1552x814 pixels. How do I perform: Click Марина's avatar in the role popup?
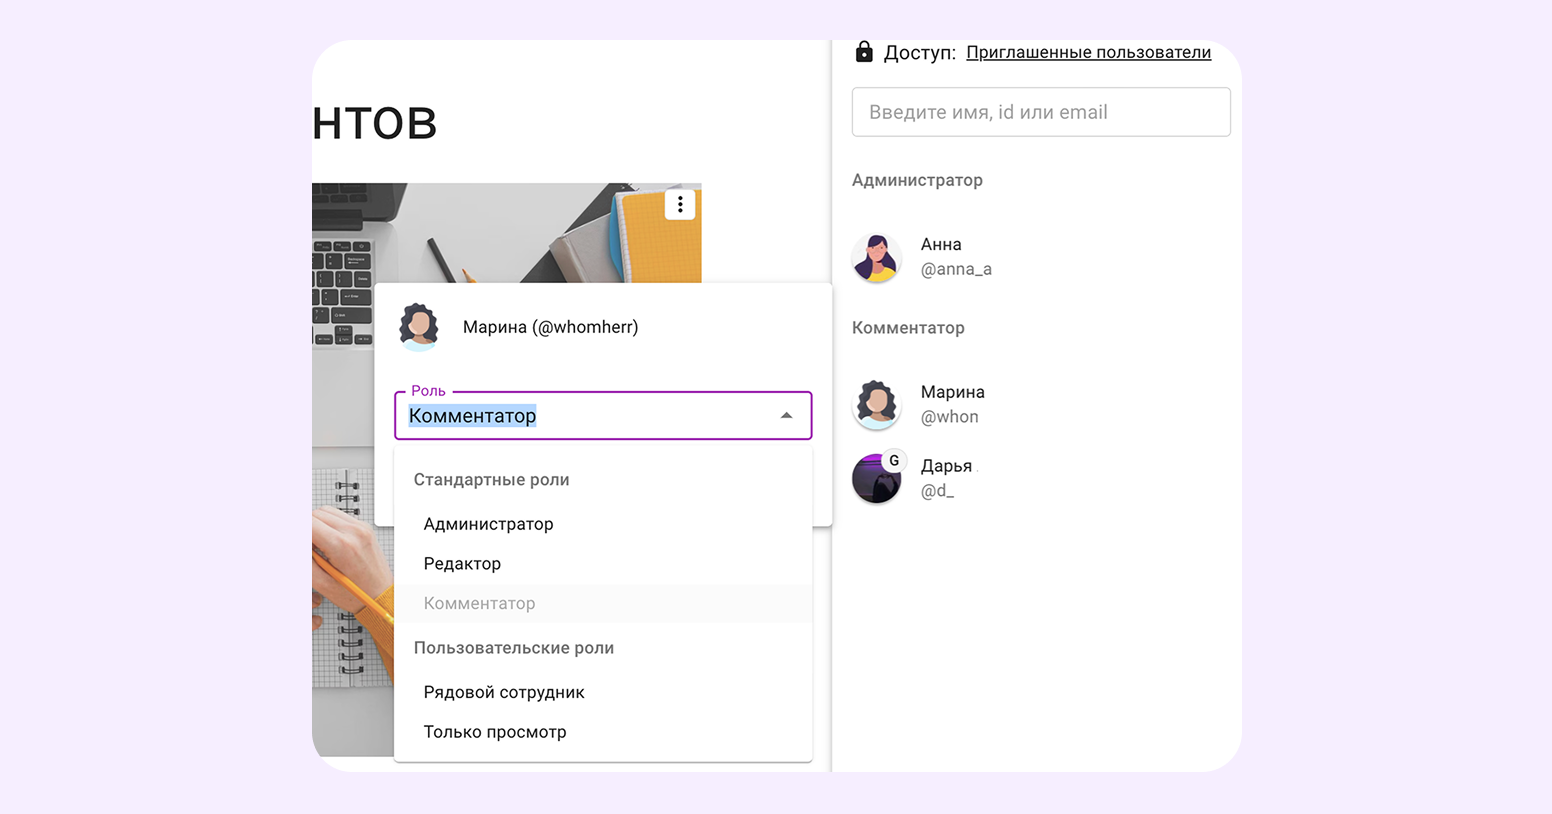coord(419,327)
